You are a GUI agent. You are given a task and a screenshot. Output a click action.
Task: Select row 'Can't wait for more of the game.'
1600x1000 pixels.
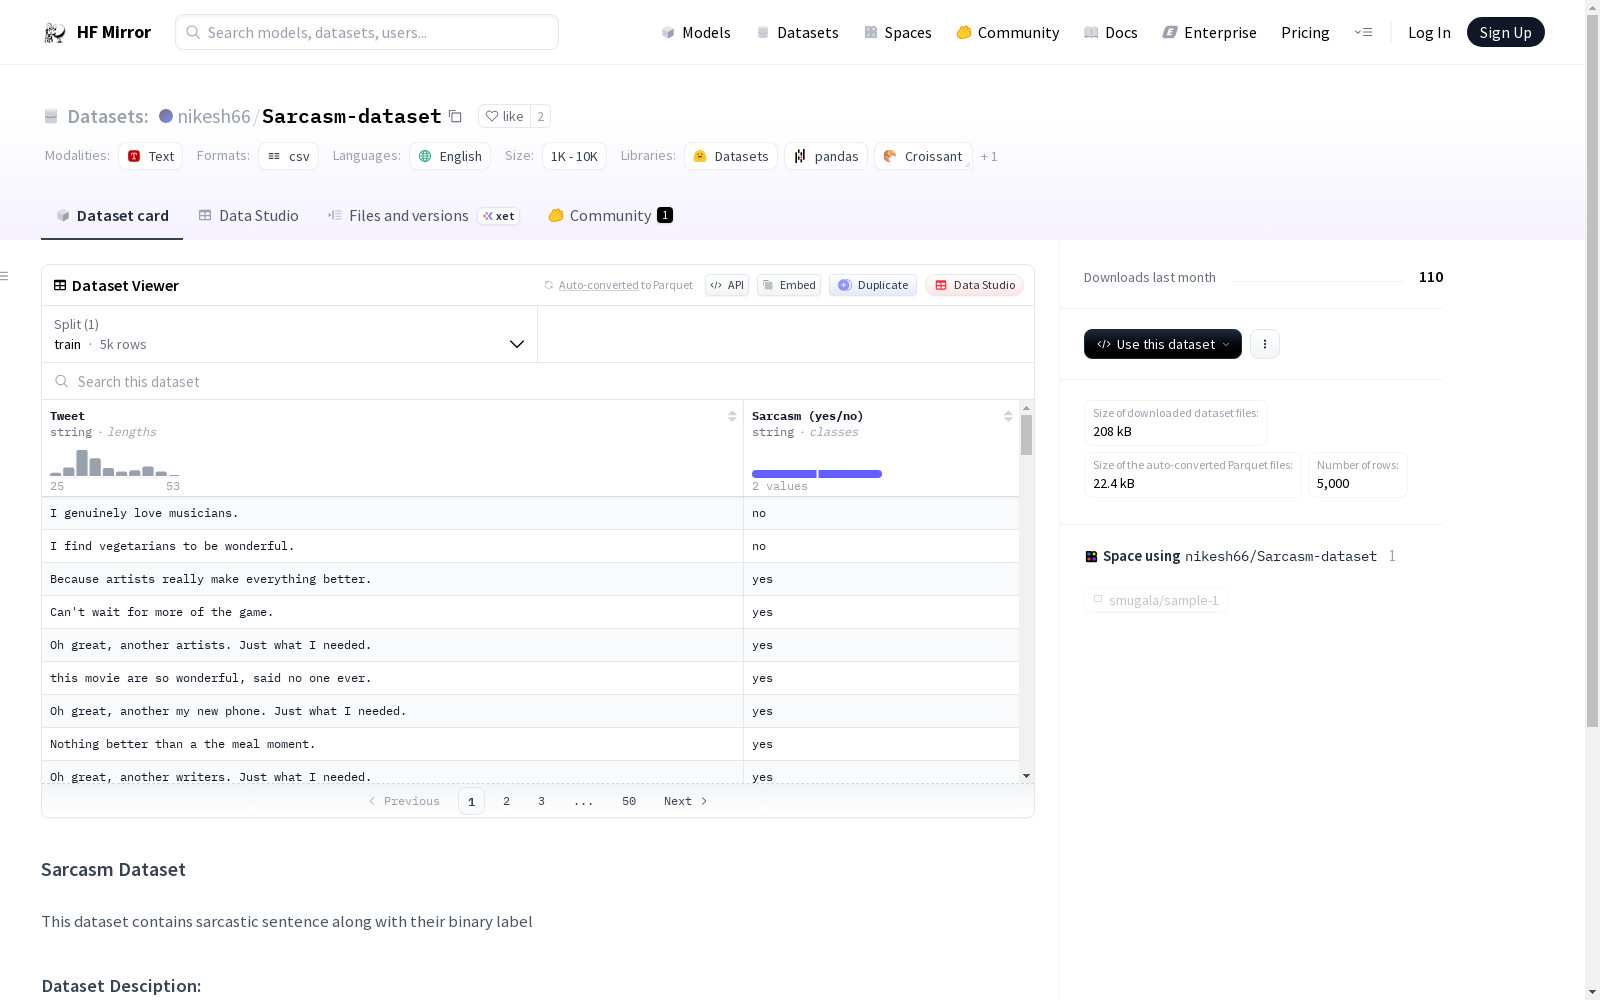(x=530, y=612)
